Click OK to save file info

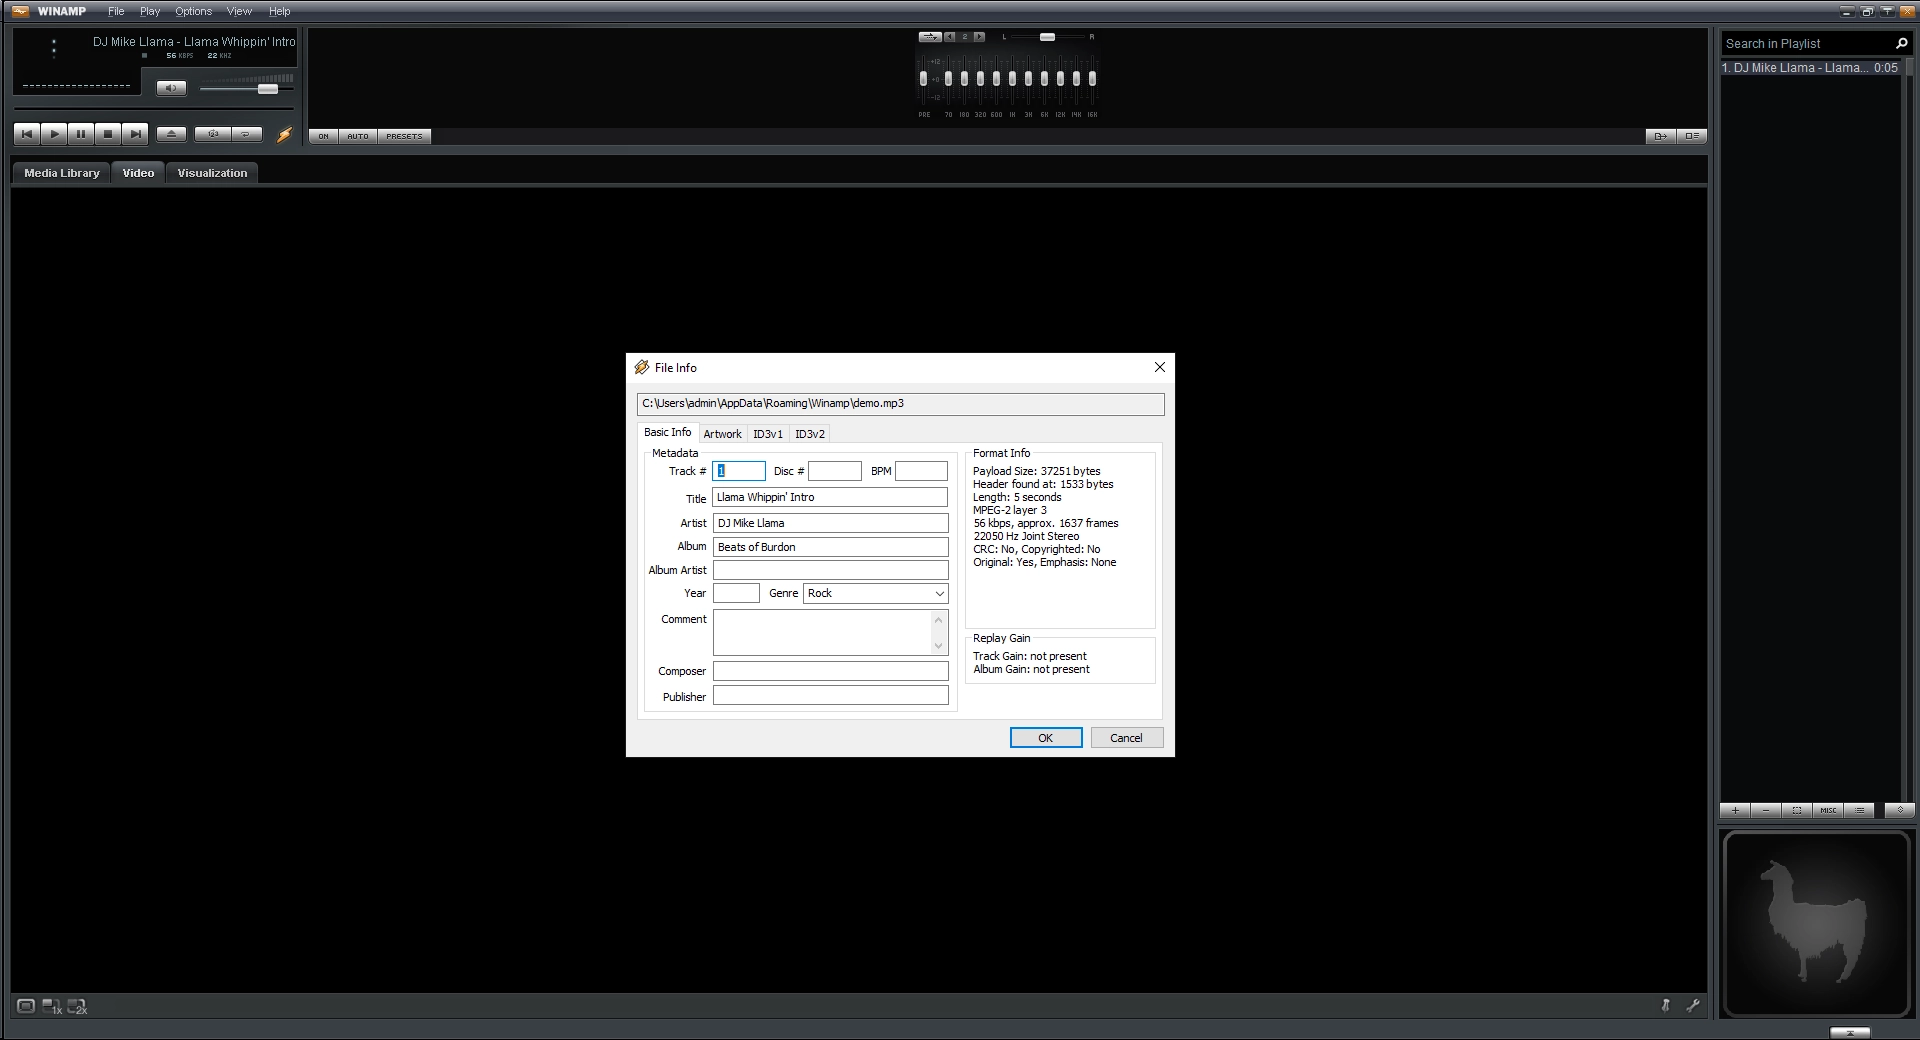coord(1045,737)
